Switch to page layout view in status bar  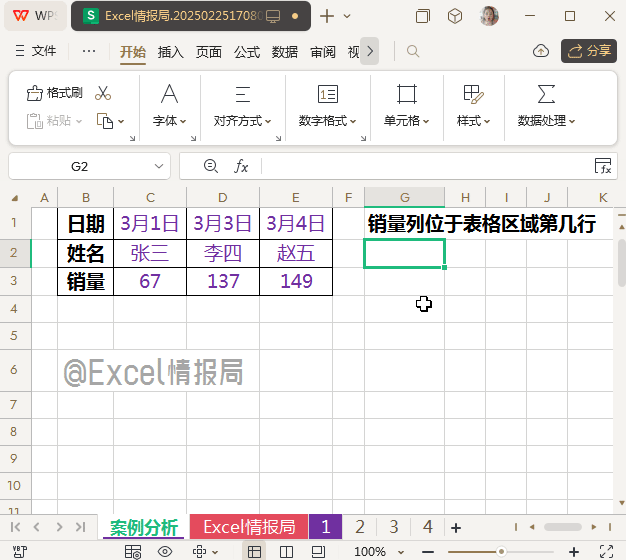pos(284,552)
